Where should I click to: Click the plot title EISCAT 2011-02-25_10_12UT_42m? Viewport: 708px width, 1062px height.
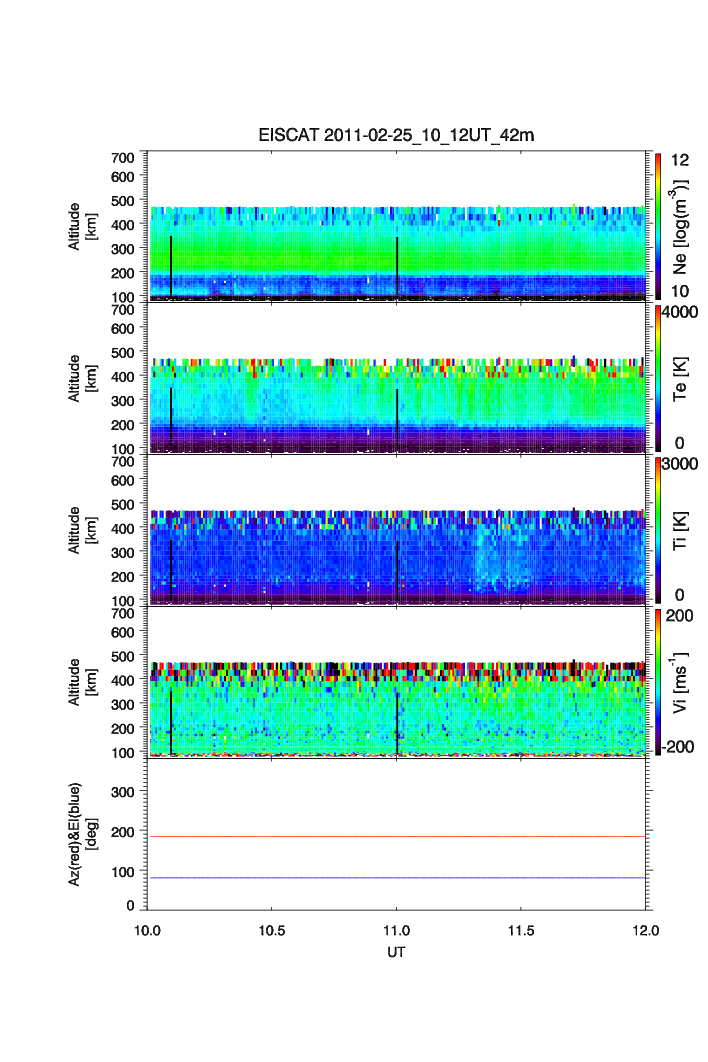tap(396, 135)
